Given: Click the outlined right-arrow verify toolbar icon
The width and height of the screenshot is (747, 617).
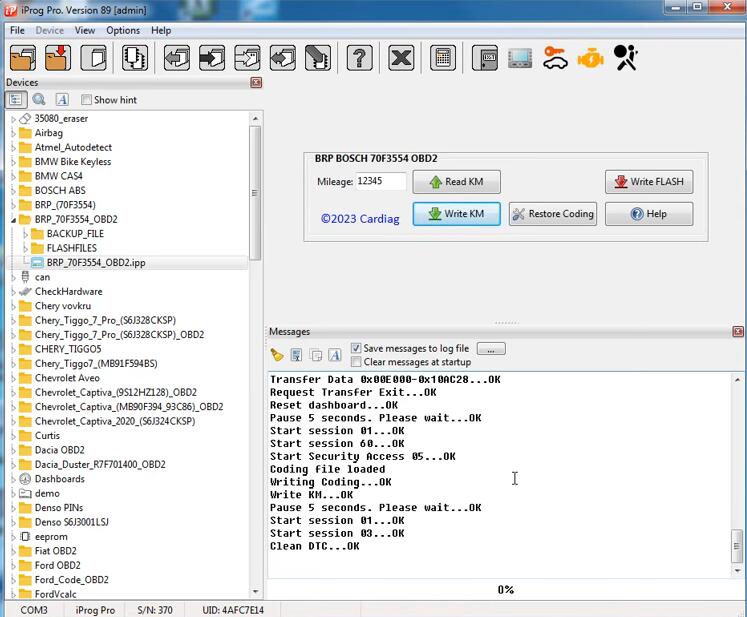Looking at the screenshot, I should click(247, 58).
